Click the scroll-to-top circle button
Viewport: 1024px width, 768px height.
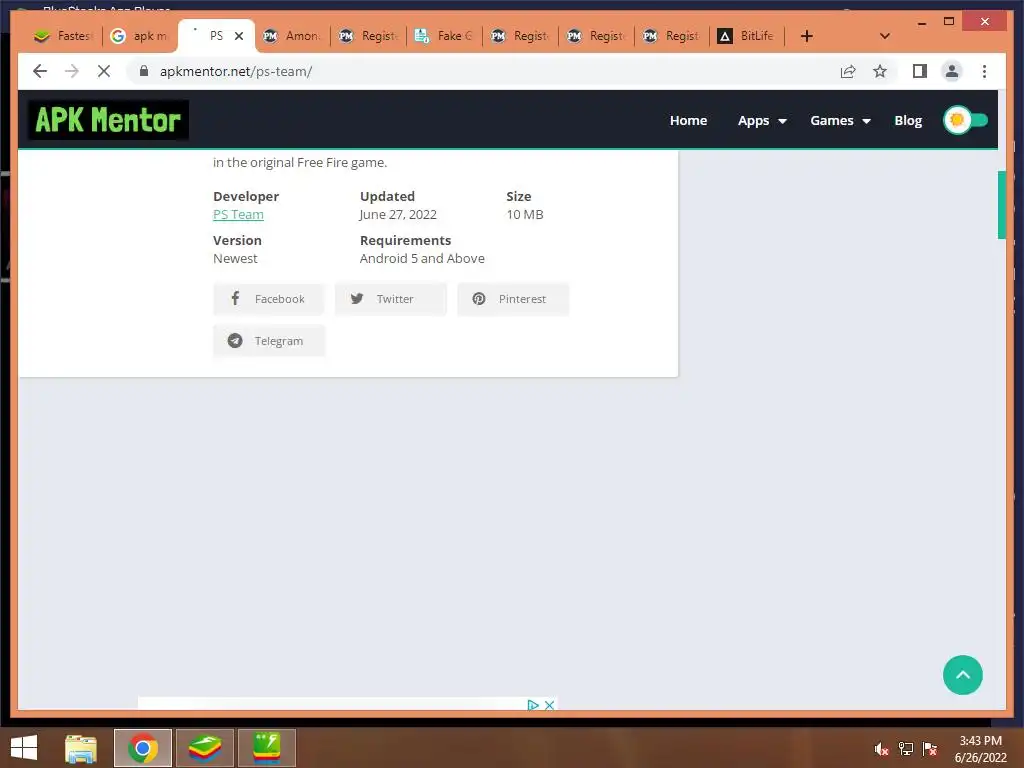[963, 675]
